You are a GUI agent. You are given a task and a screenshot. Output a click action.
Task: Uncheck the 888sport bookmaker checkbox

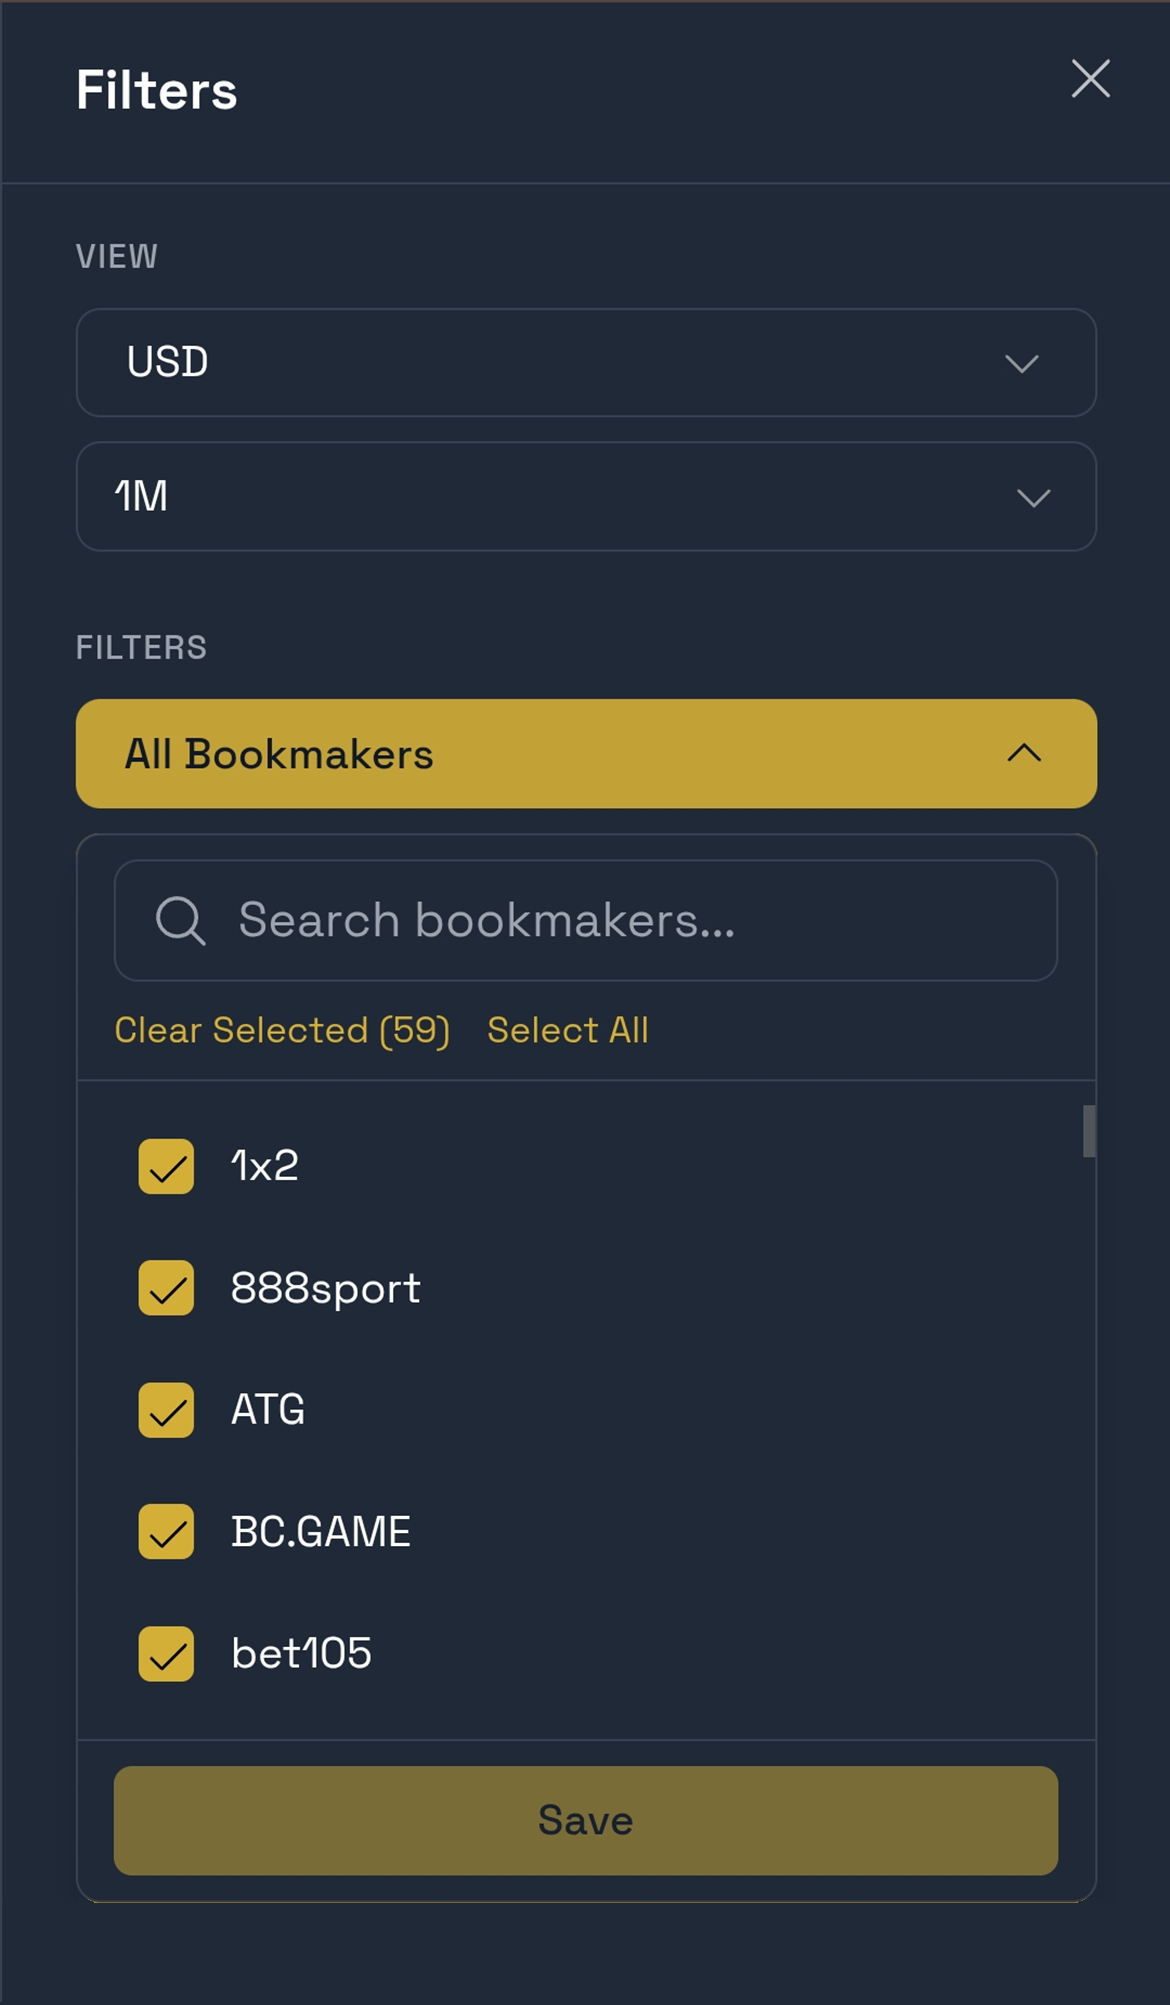pos(166,1288)
